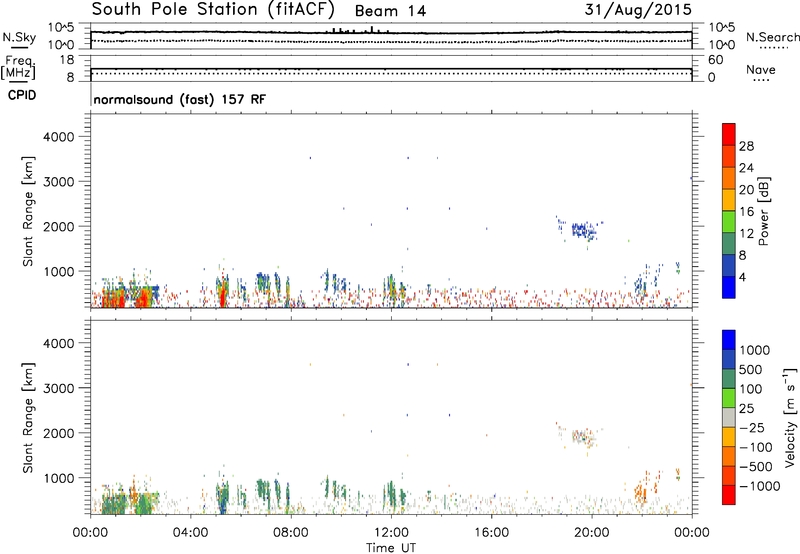This screenshot has width=800, height=554.
Task: Click the red high-power echoes near 01:00 UT
Action: [x=113, y=298]
